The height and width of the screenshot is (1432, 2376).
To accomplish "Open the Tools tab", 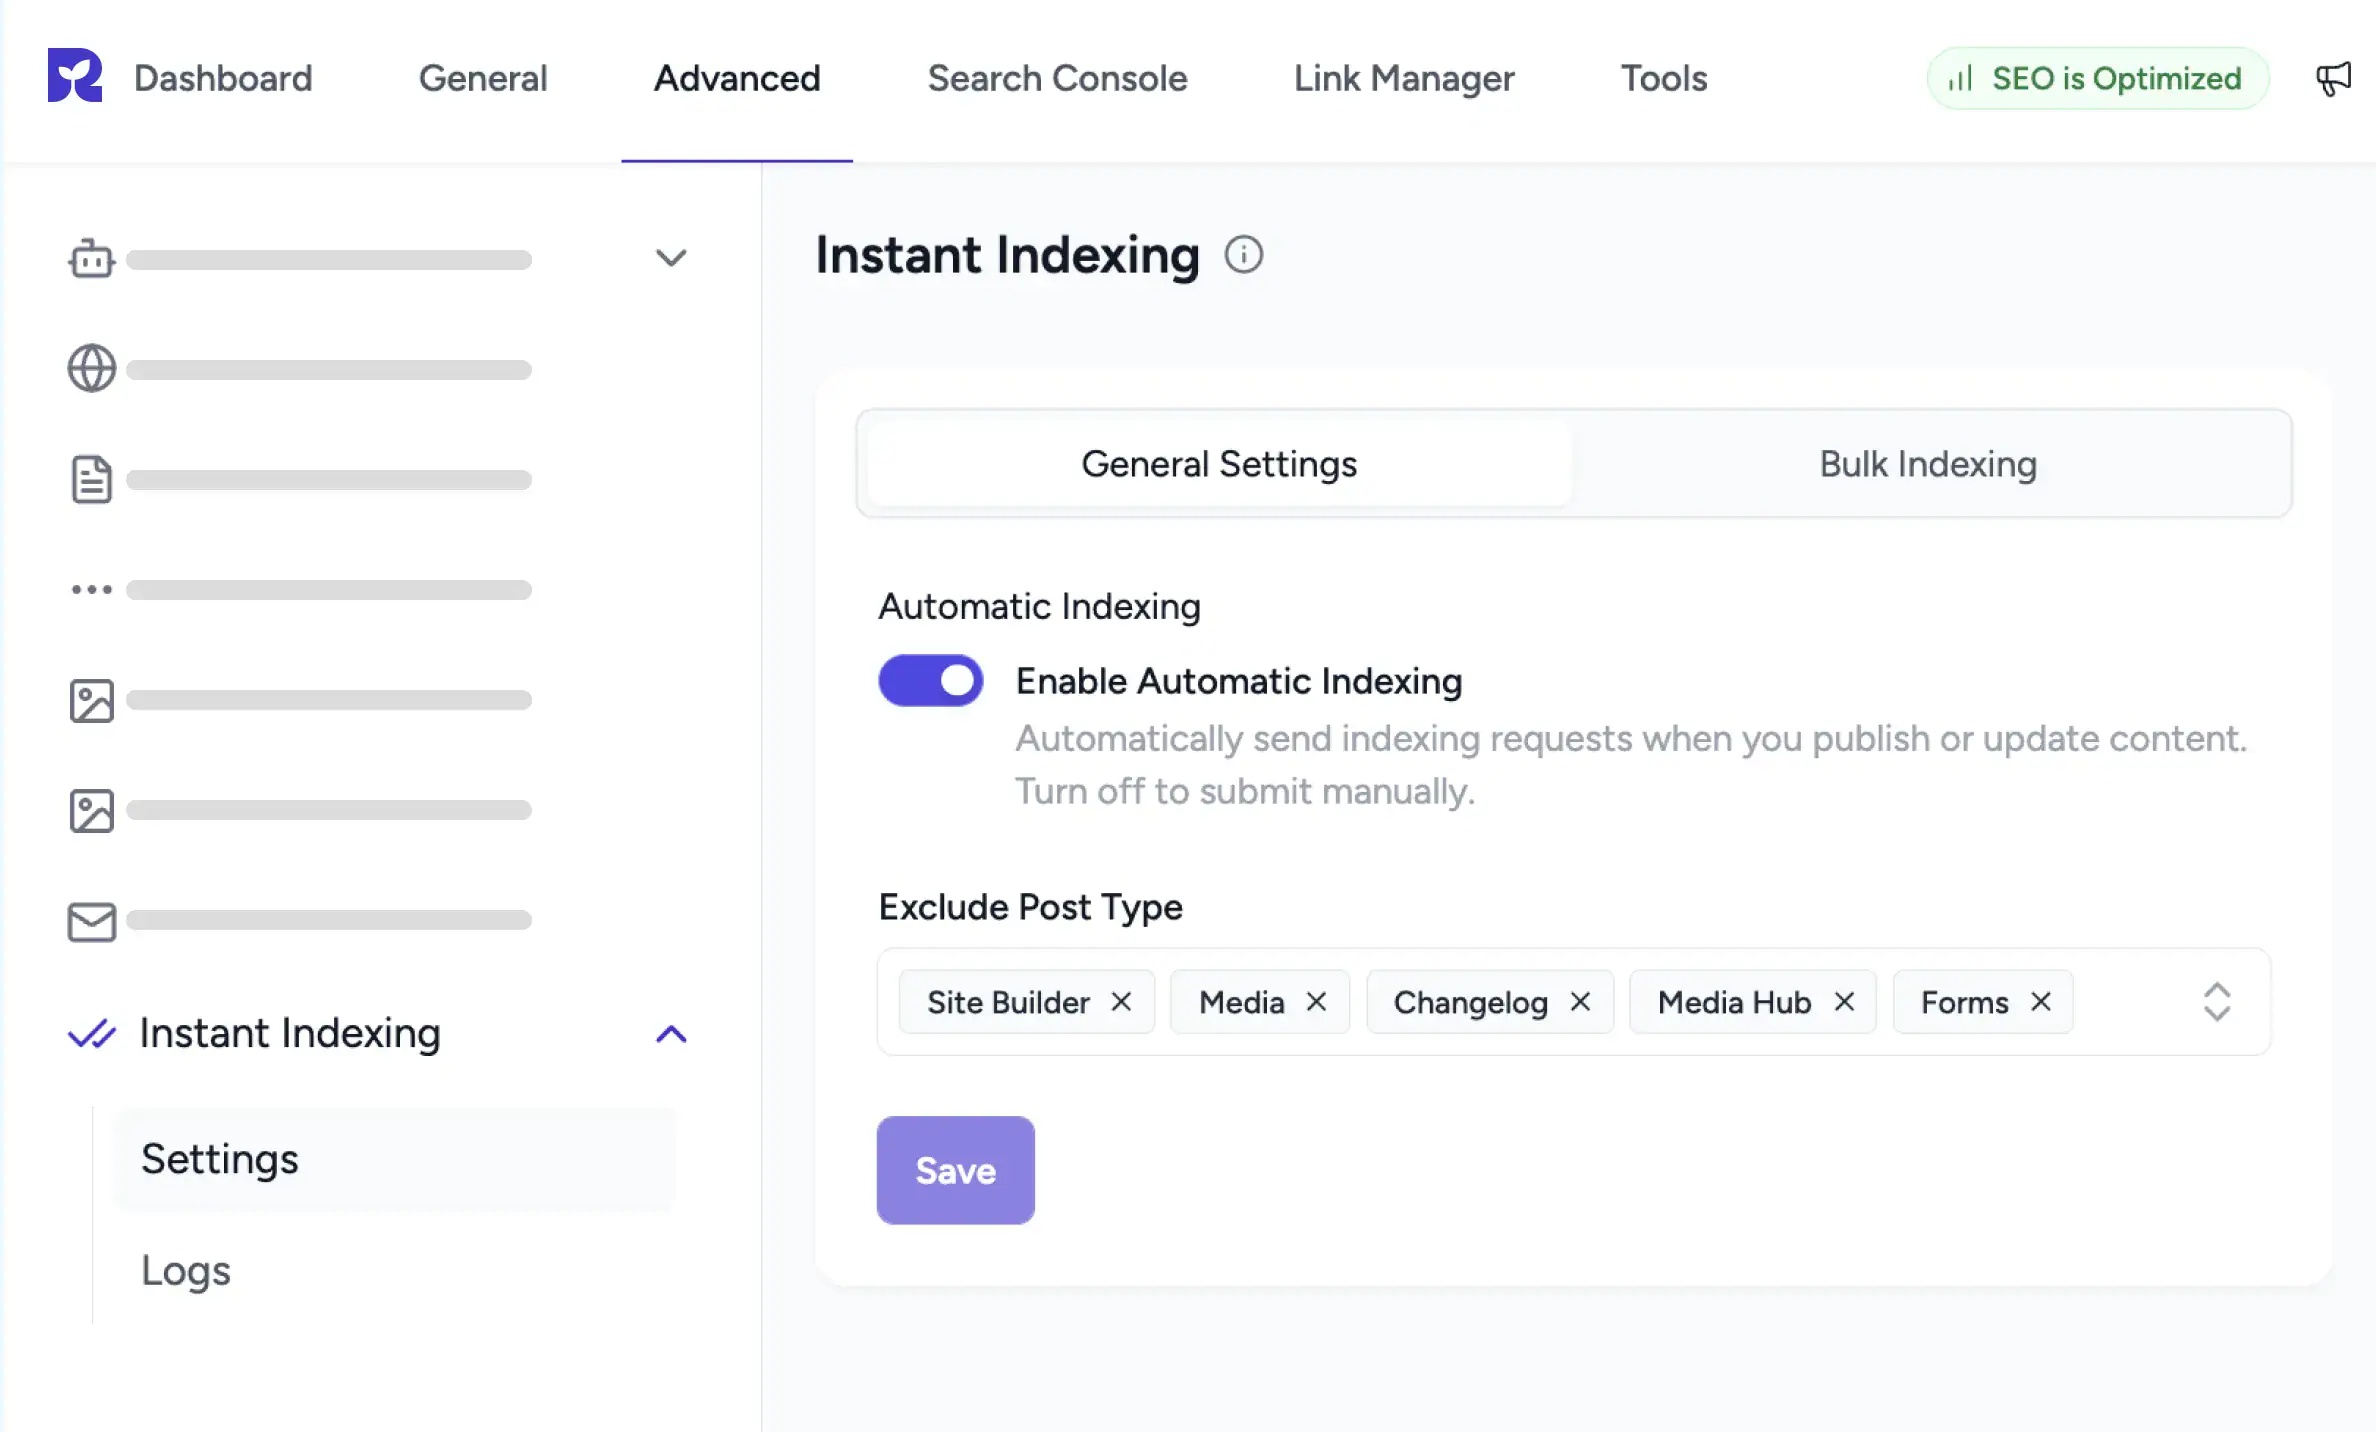I will pos(1664,78).
